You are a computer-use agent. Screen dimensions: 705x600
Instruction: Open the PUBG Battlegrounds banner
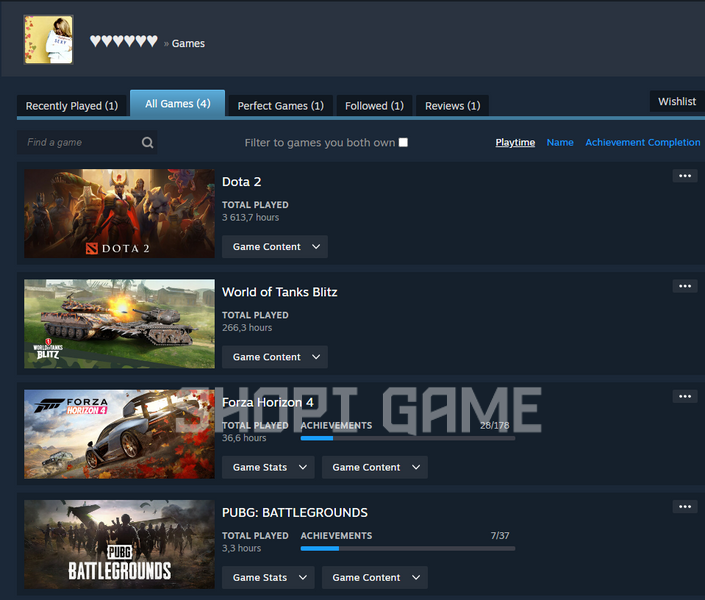[119, 544]
